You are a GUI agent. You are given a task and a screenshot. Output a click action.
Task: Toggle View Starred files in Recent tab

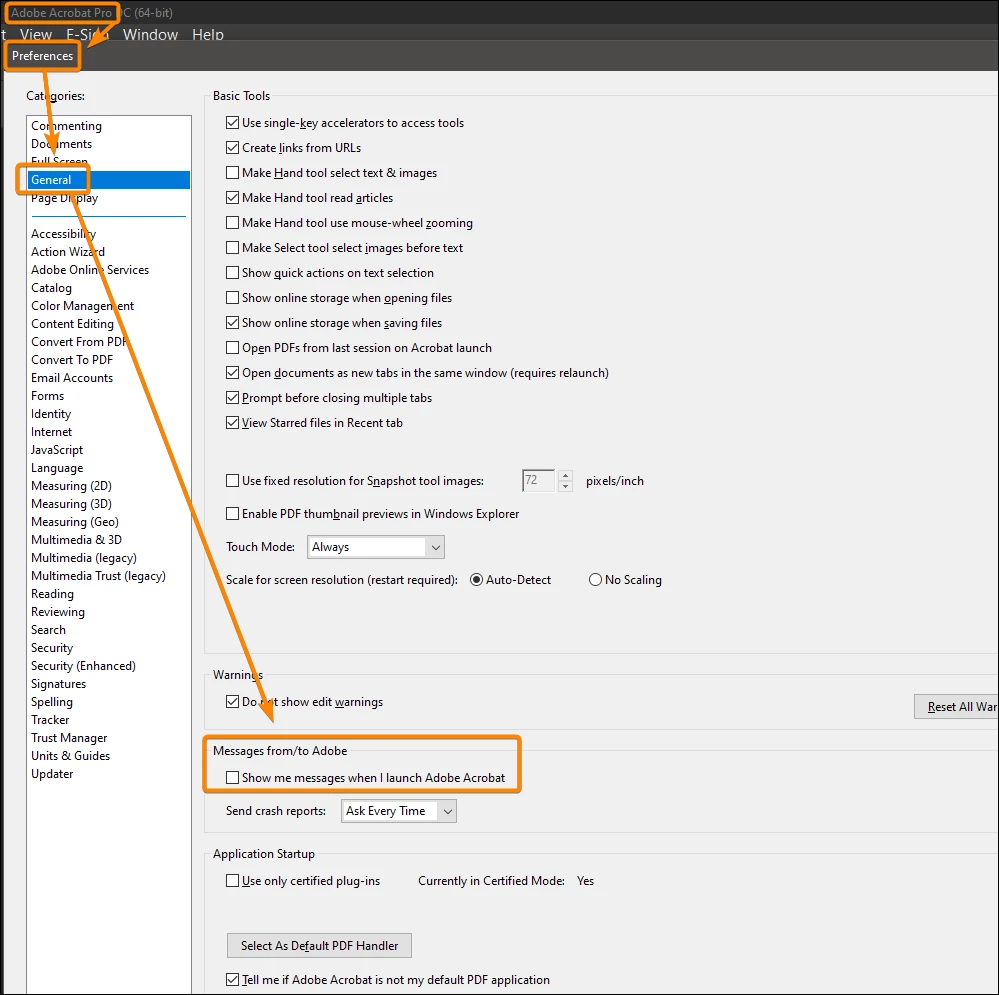pyautogui.click(x=233, y=422)
